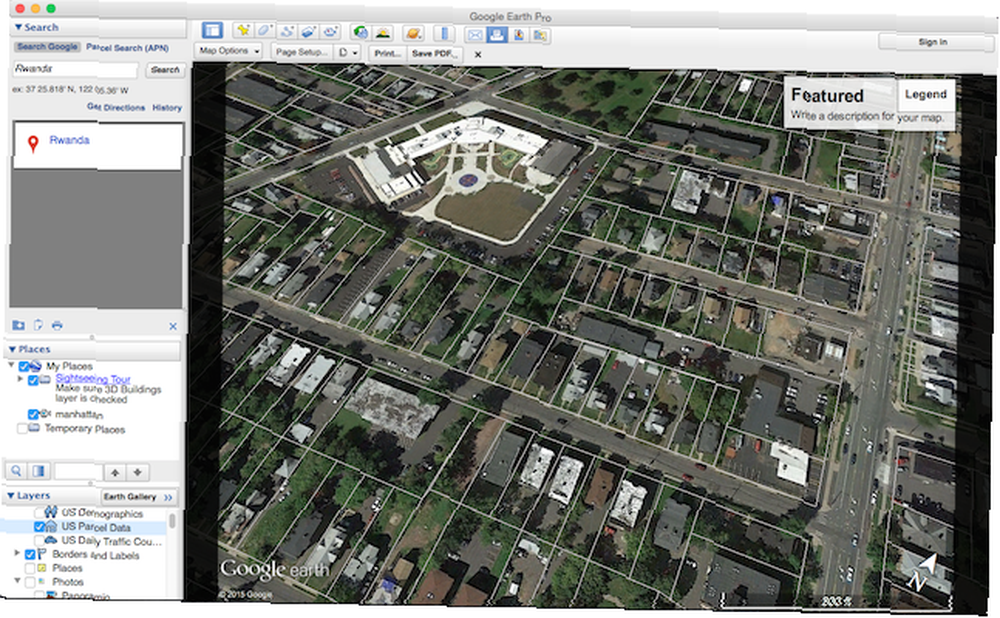Close the print toolbar with the X
Screen dimensions: 1000x618
point(478,55)
